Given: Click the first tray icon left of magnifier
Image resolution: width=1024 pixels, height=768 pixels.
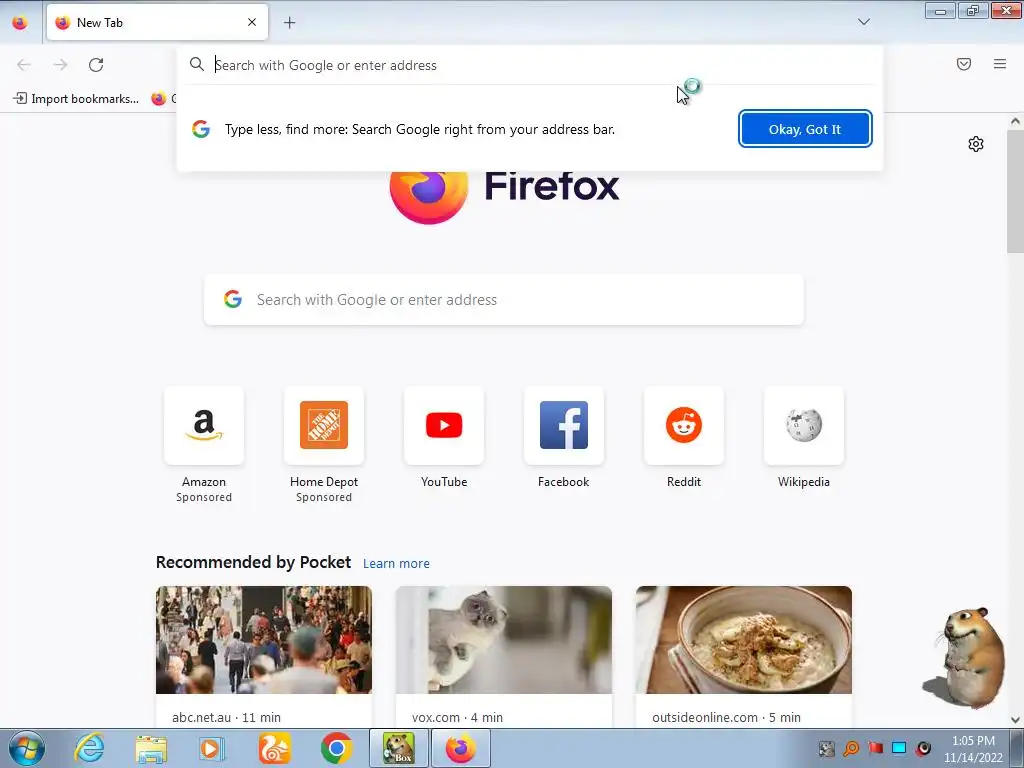Looking at the screenshot, I should 827,748.
